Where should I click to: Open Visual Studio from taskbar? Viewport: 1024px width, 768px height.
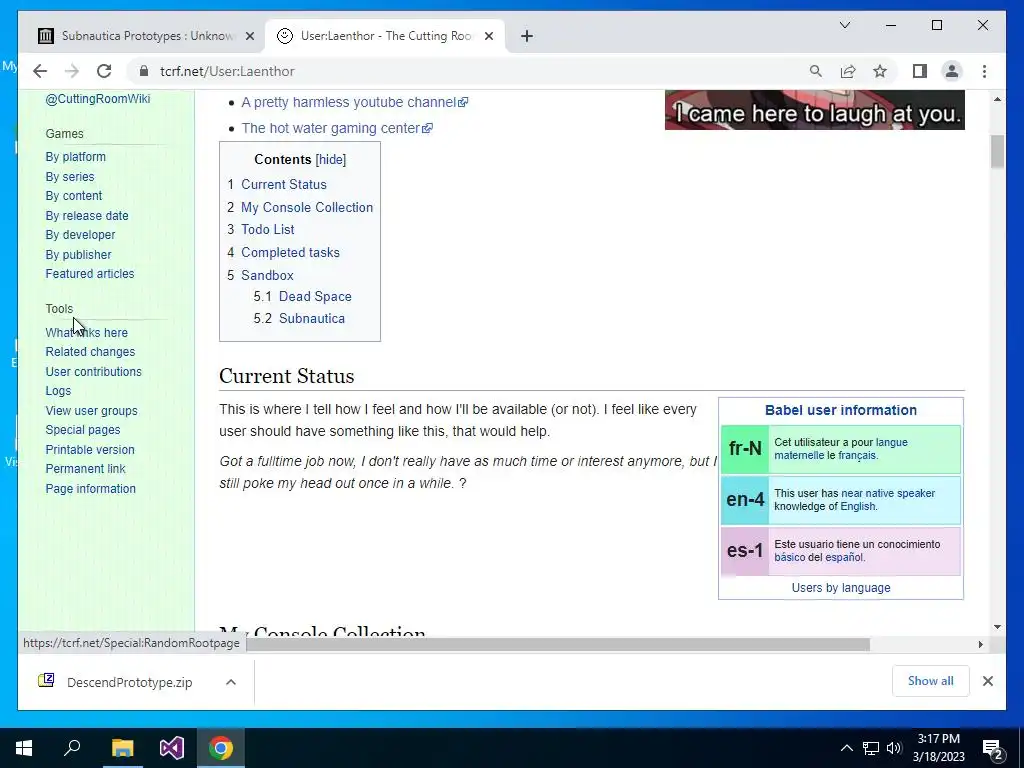172,748
